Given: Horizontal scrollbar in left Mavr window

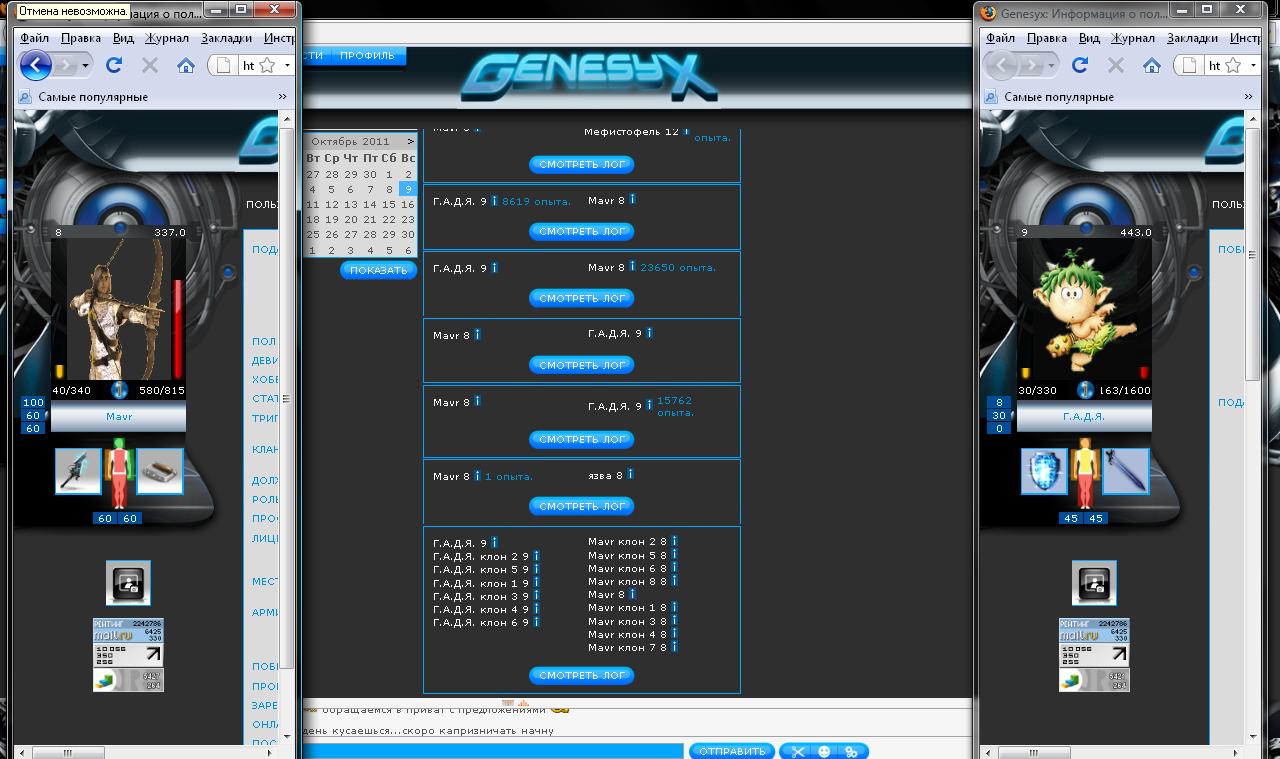Looking at the screenshot, I should coord(144,752).
